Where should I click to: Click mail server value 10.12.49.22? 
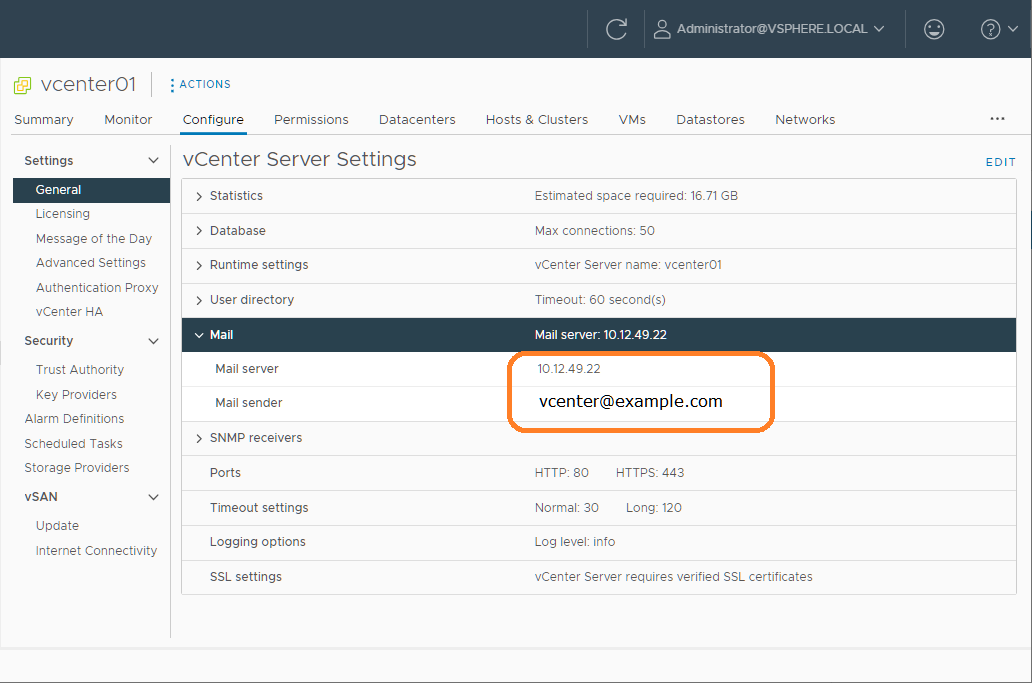click(569, 369)
